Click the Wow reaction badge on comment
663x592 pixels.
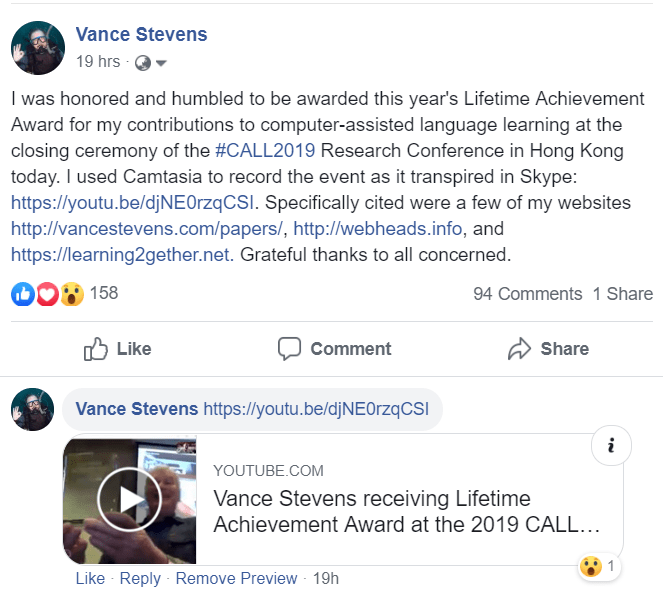coord(592,567)
